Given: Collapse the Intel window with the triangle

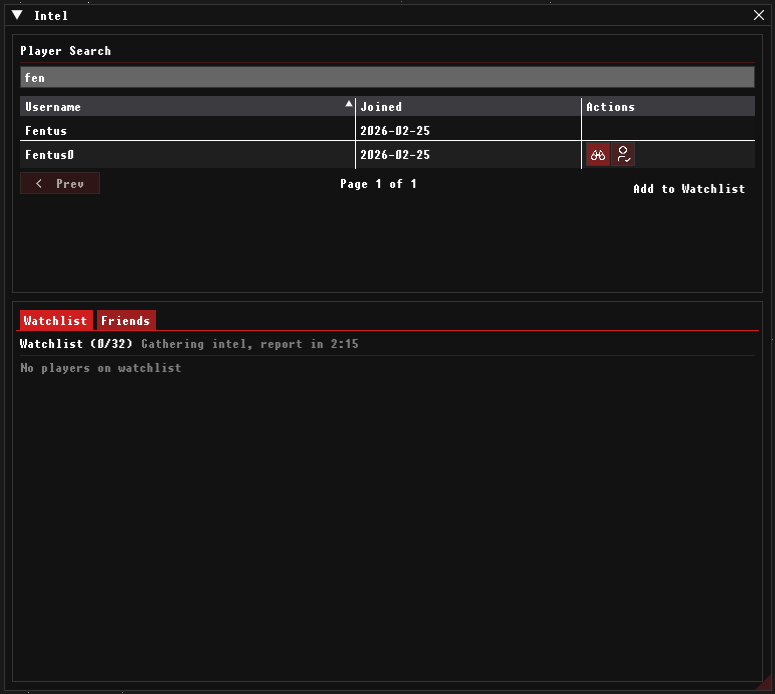Looking at the screenshot, I should [x=17, y=15].
